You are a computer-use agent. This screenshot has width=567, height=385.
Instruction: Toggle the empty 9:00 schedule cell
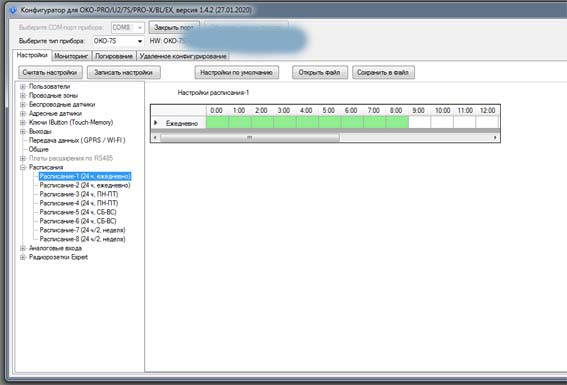[419, 123]
